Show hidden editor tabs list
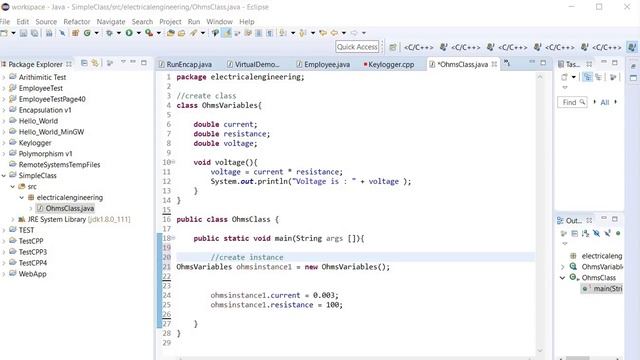 tap(507, 63)
